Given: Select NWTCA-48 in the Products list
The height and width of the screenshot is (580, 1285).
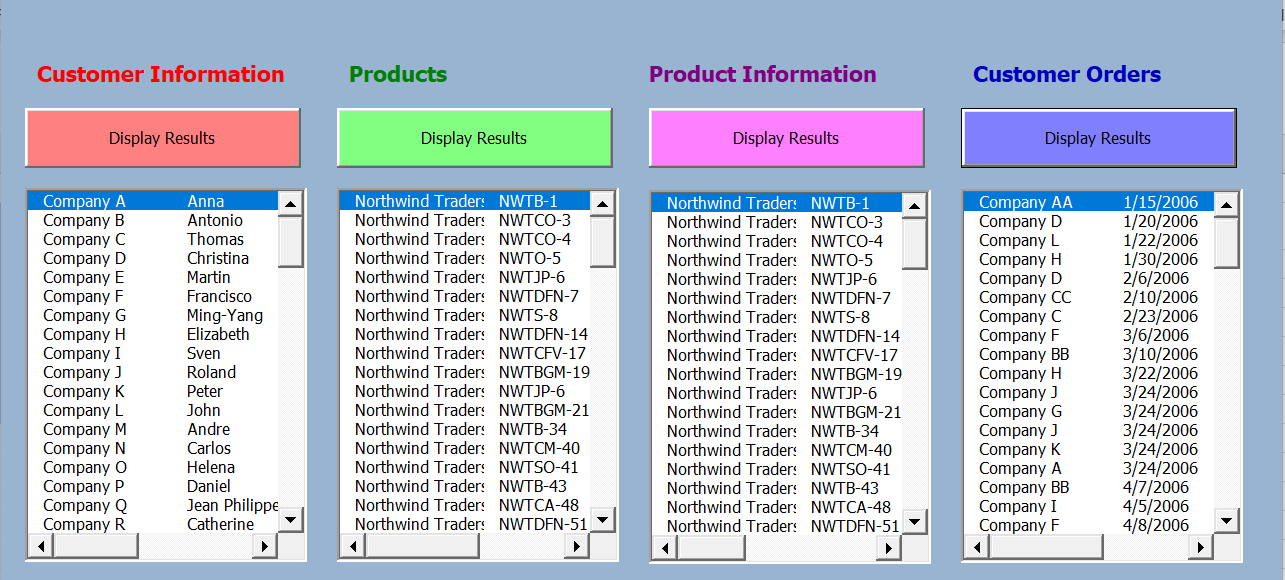Looking at the screenshot, I should point(466,505).
